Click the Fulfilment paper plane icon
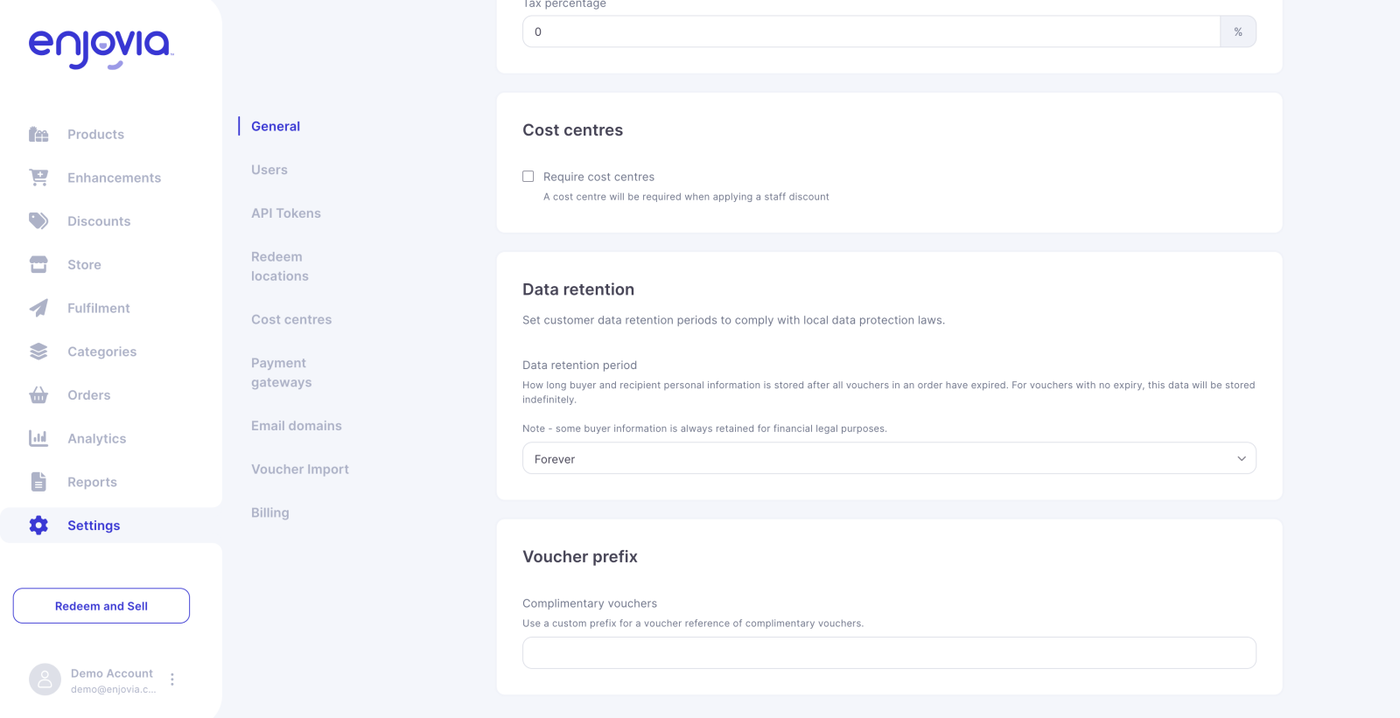The width and height of the screenshot is (1400, 718). pos(39,308)
